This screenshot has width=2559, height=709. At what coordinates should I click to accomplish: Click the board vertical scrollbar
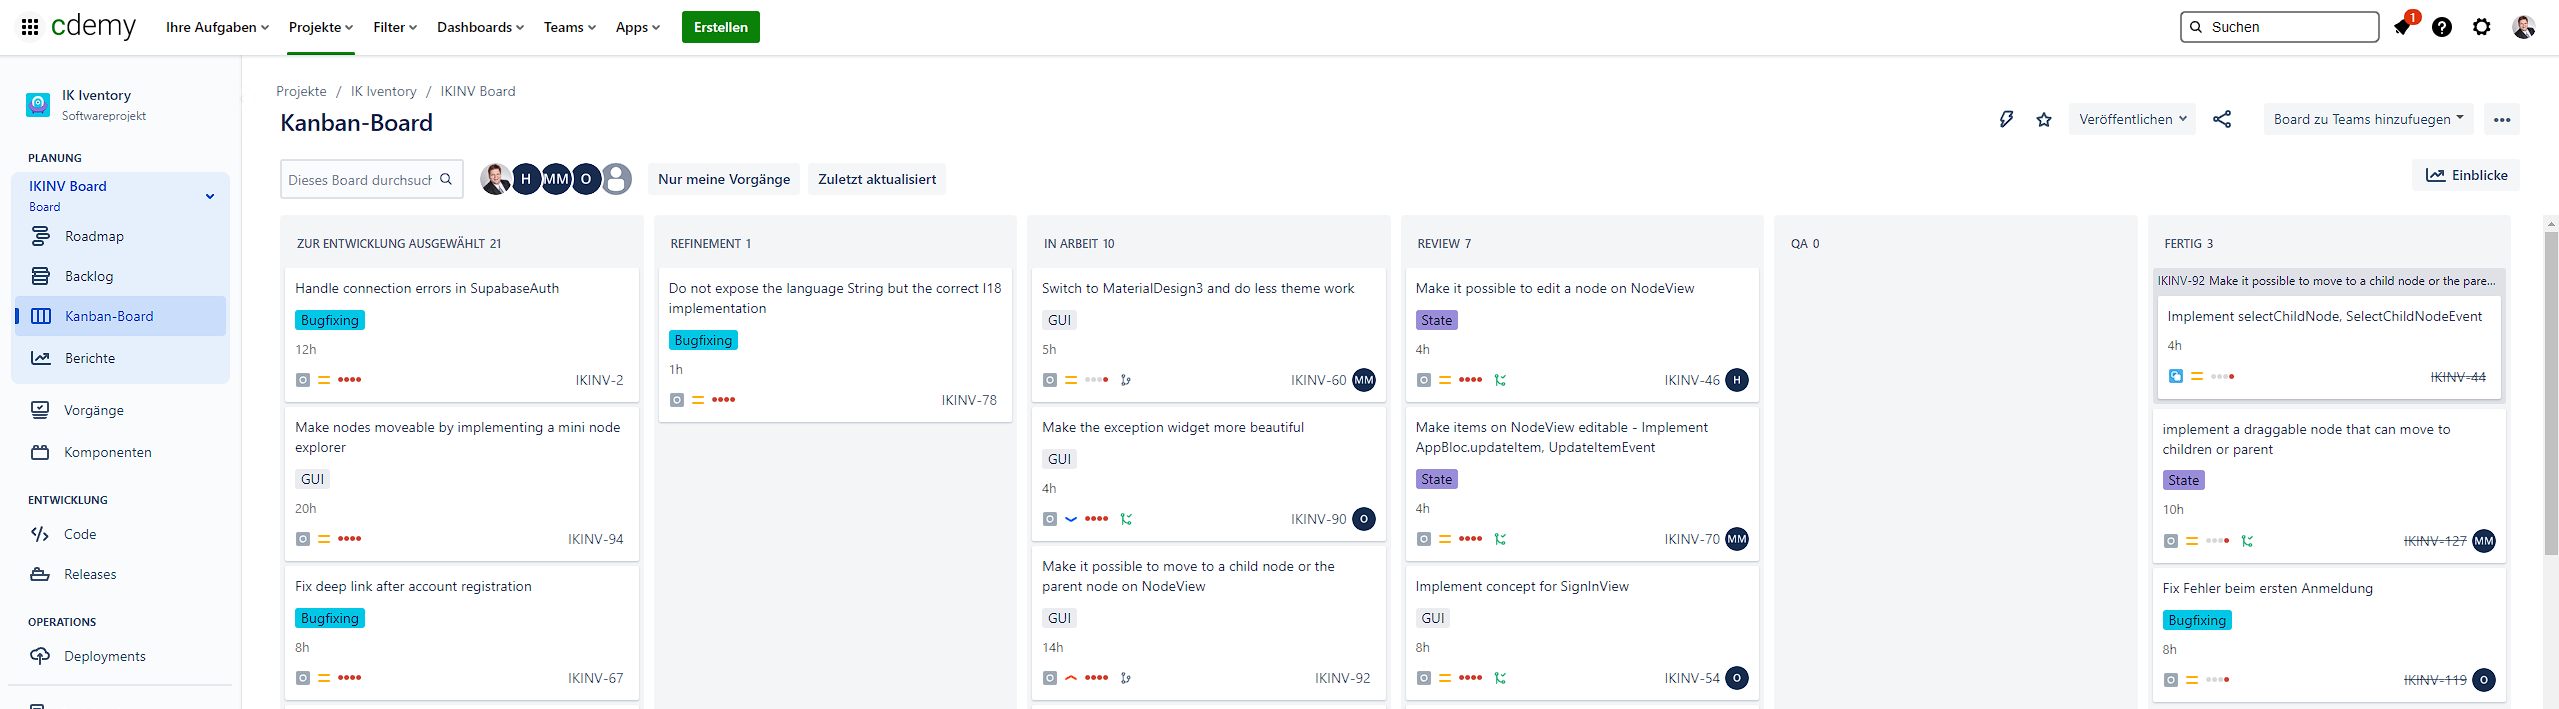2551,392
